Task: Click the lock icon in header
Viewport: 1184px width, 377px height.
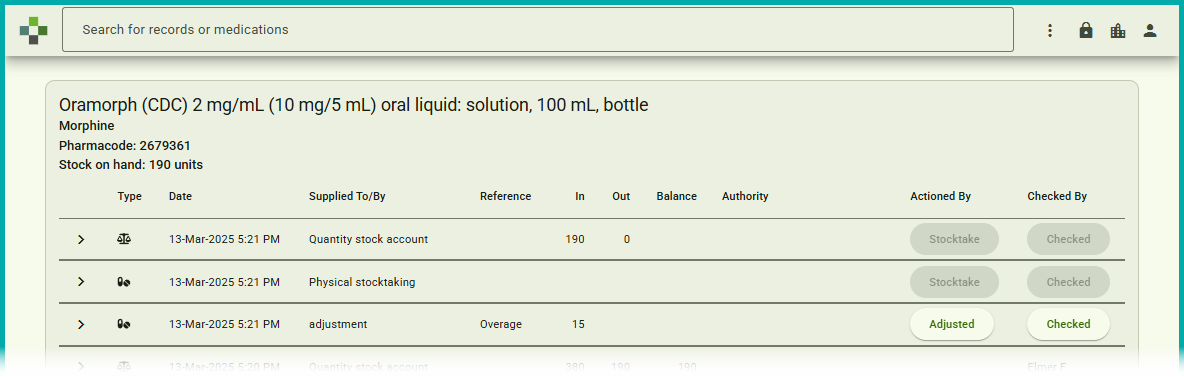Action: pos(1086,30)
